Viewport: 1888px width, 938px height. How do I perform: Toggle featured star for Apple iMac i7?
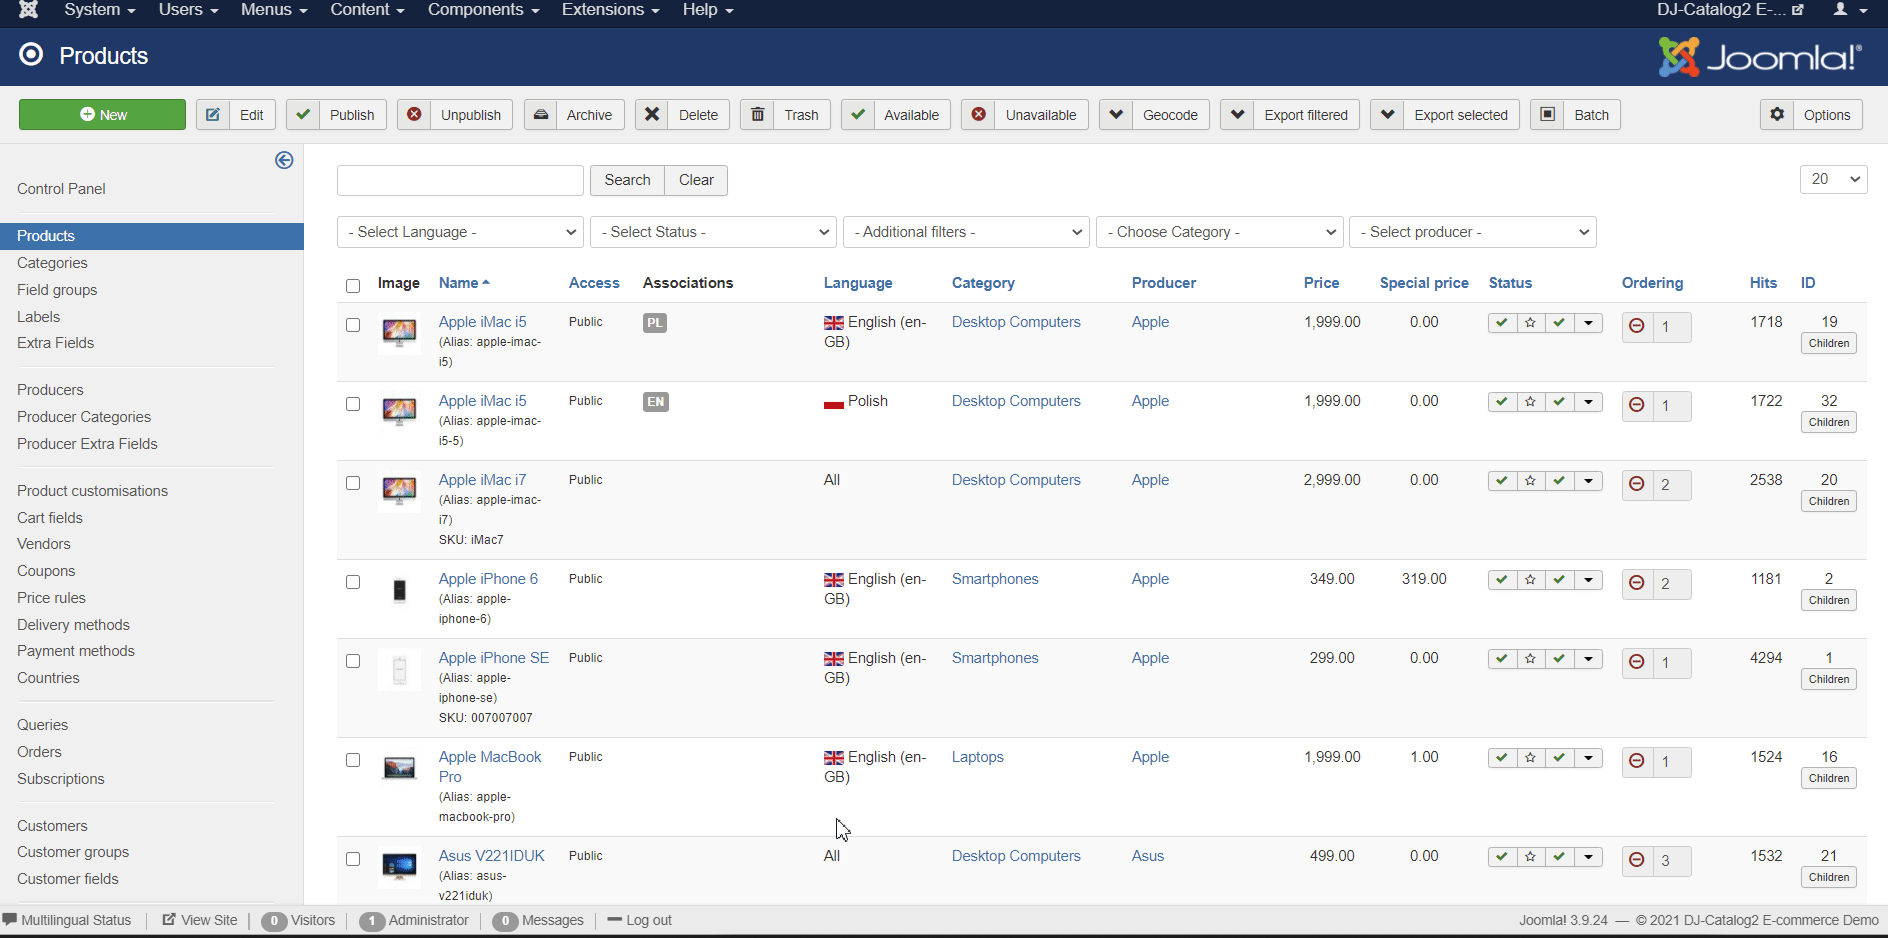(x=1531, y=481)
